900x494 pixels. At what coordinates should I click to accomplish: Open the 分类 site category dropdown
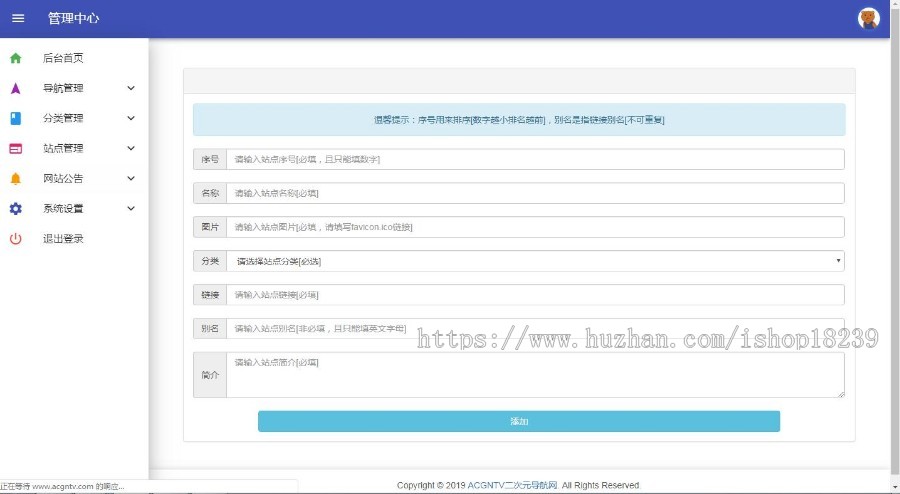(x=535, y=261)
